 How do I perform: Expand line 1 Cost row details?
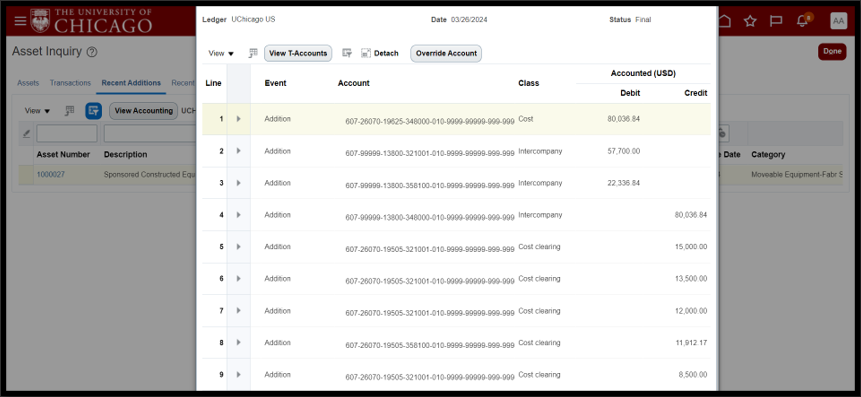click(238, 119)
